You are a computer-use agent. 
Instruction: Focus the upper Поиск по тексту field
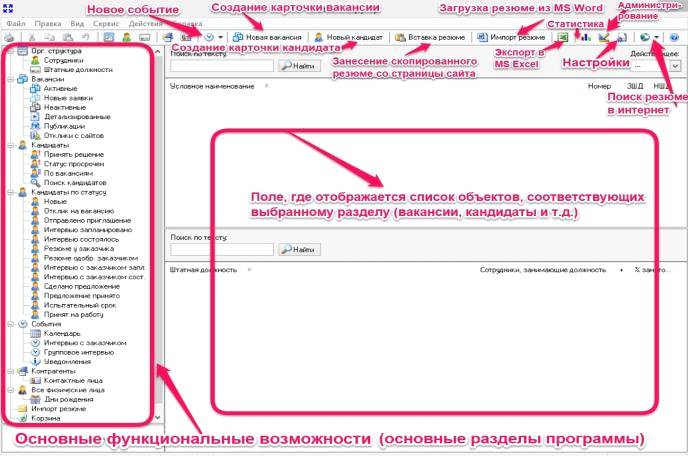pos(222,66)
